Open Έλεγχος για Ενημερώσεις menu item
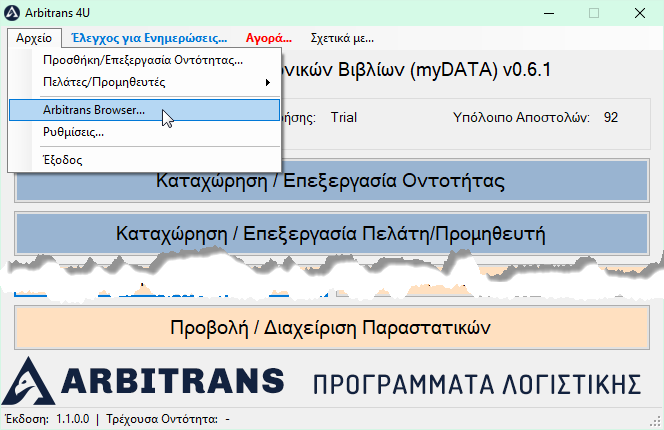Screen dimensions: 664x430 pyautogui.click(x=149, y=38)
